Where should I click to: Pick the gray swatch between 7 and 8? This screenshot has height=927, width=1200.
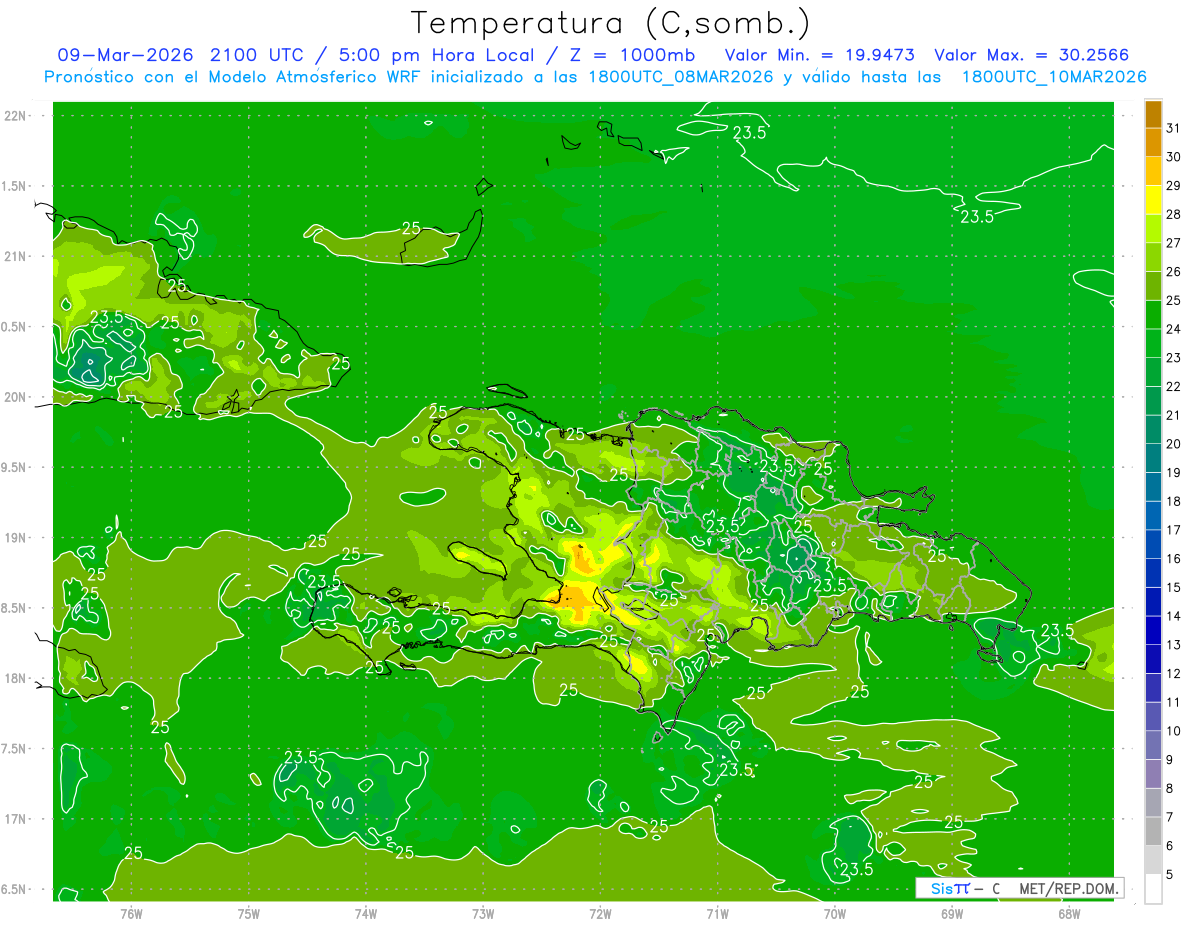click(x=1153, y=802)
